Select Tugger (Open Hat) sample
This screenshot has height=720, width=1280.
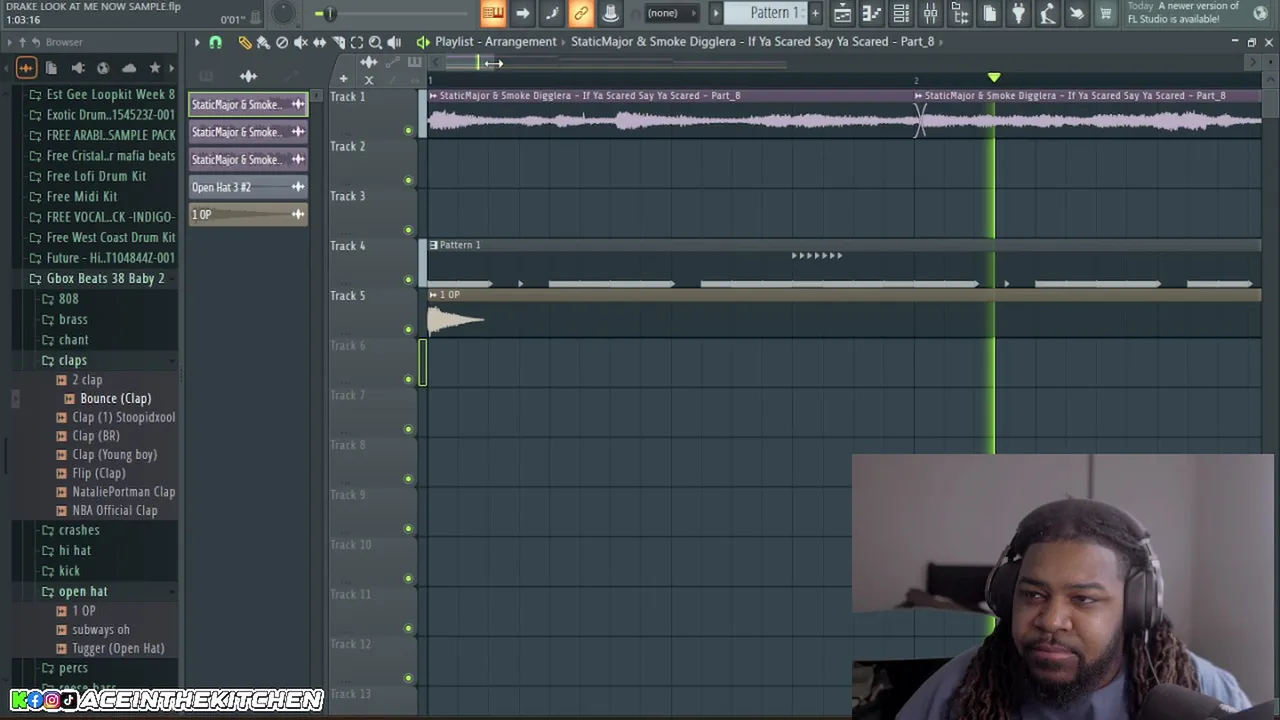[118, 648]
